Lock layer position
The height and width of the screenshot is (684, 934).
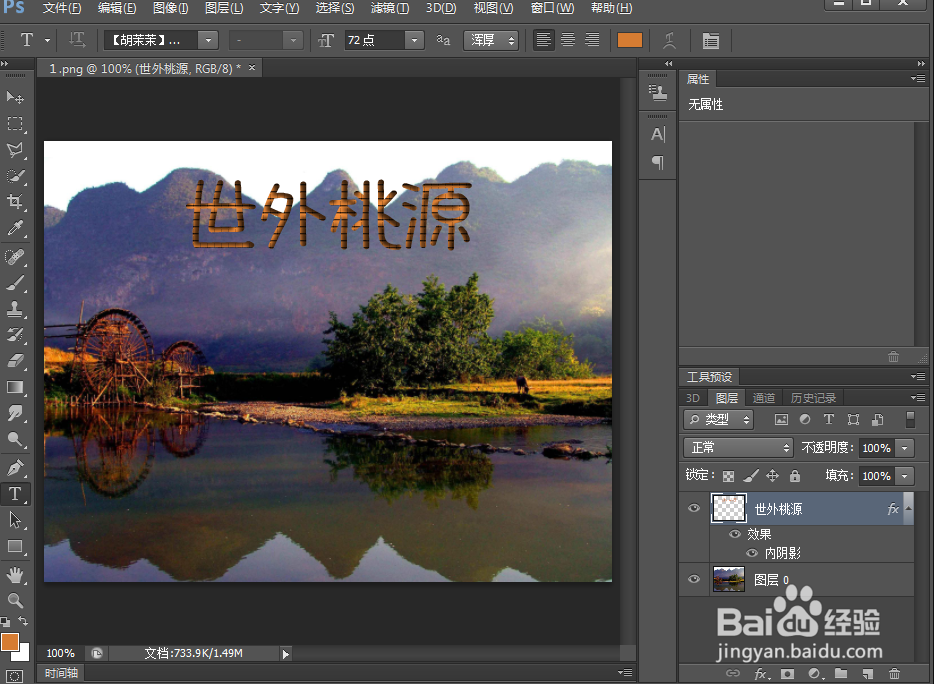click(773, 475)
